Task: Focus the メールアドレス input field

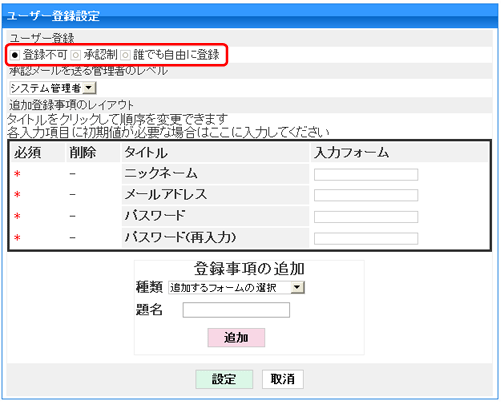Action: pos(366,195)
